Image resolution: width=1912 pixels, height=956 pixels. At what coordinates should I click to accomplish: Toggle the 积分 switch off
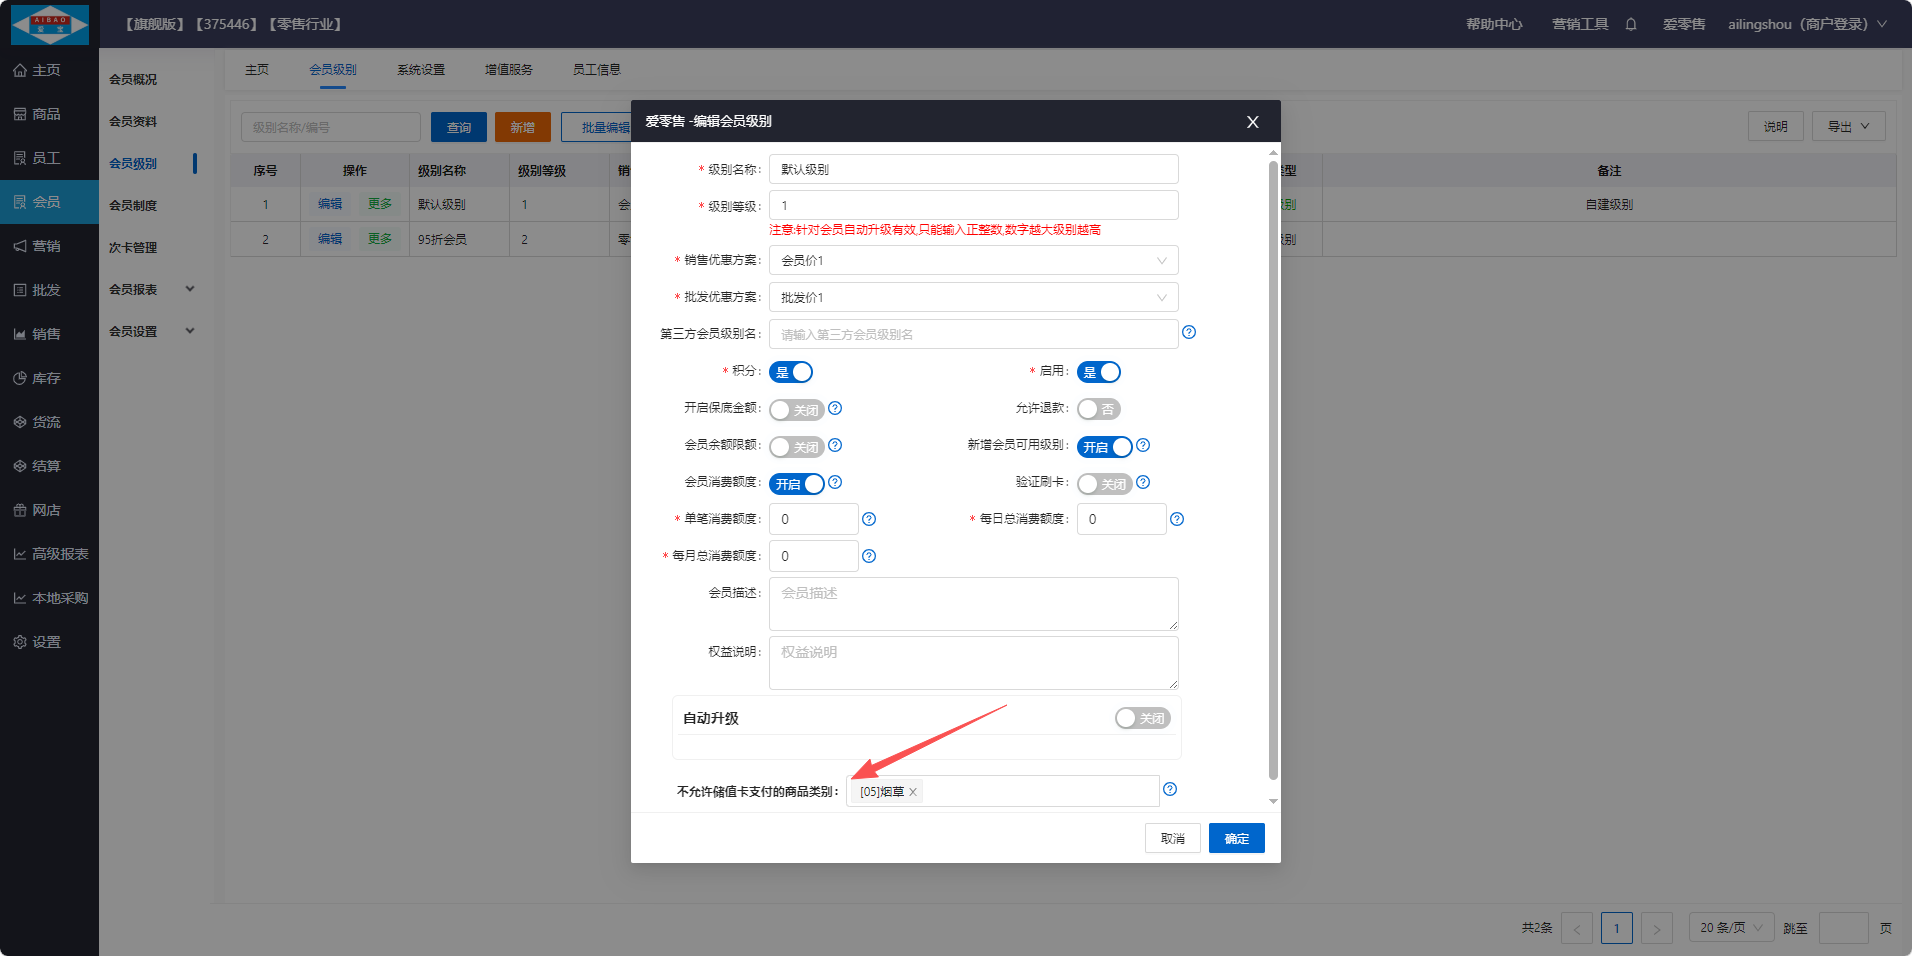[791, 372]
